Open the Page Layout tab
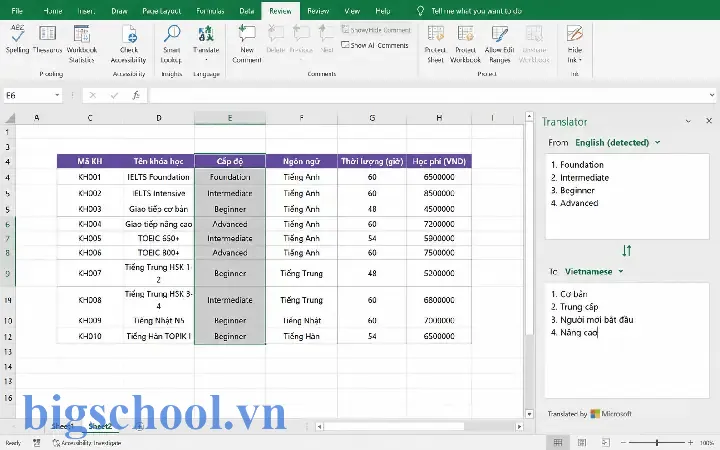Viewport: 720px width, 450px height. pos(162,11)
